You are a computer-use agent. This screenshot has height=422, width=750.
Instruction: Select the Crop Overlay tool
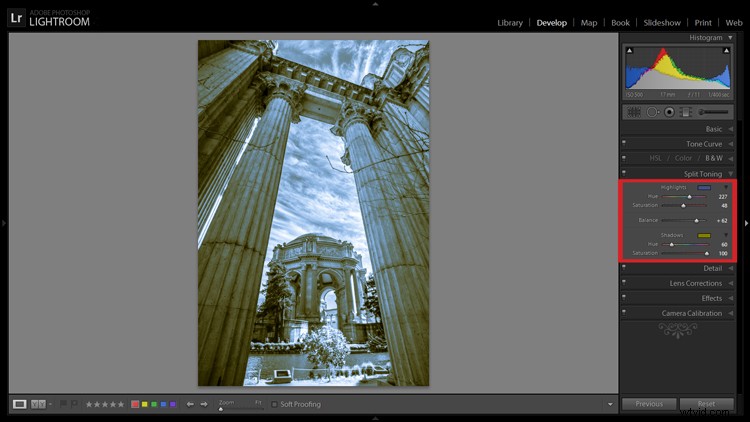(x=634, y=112)
